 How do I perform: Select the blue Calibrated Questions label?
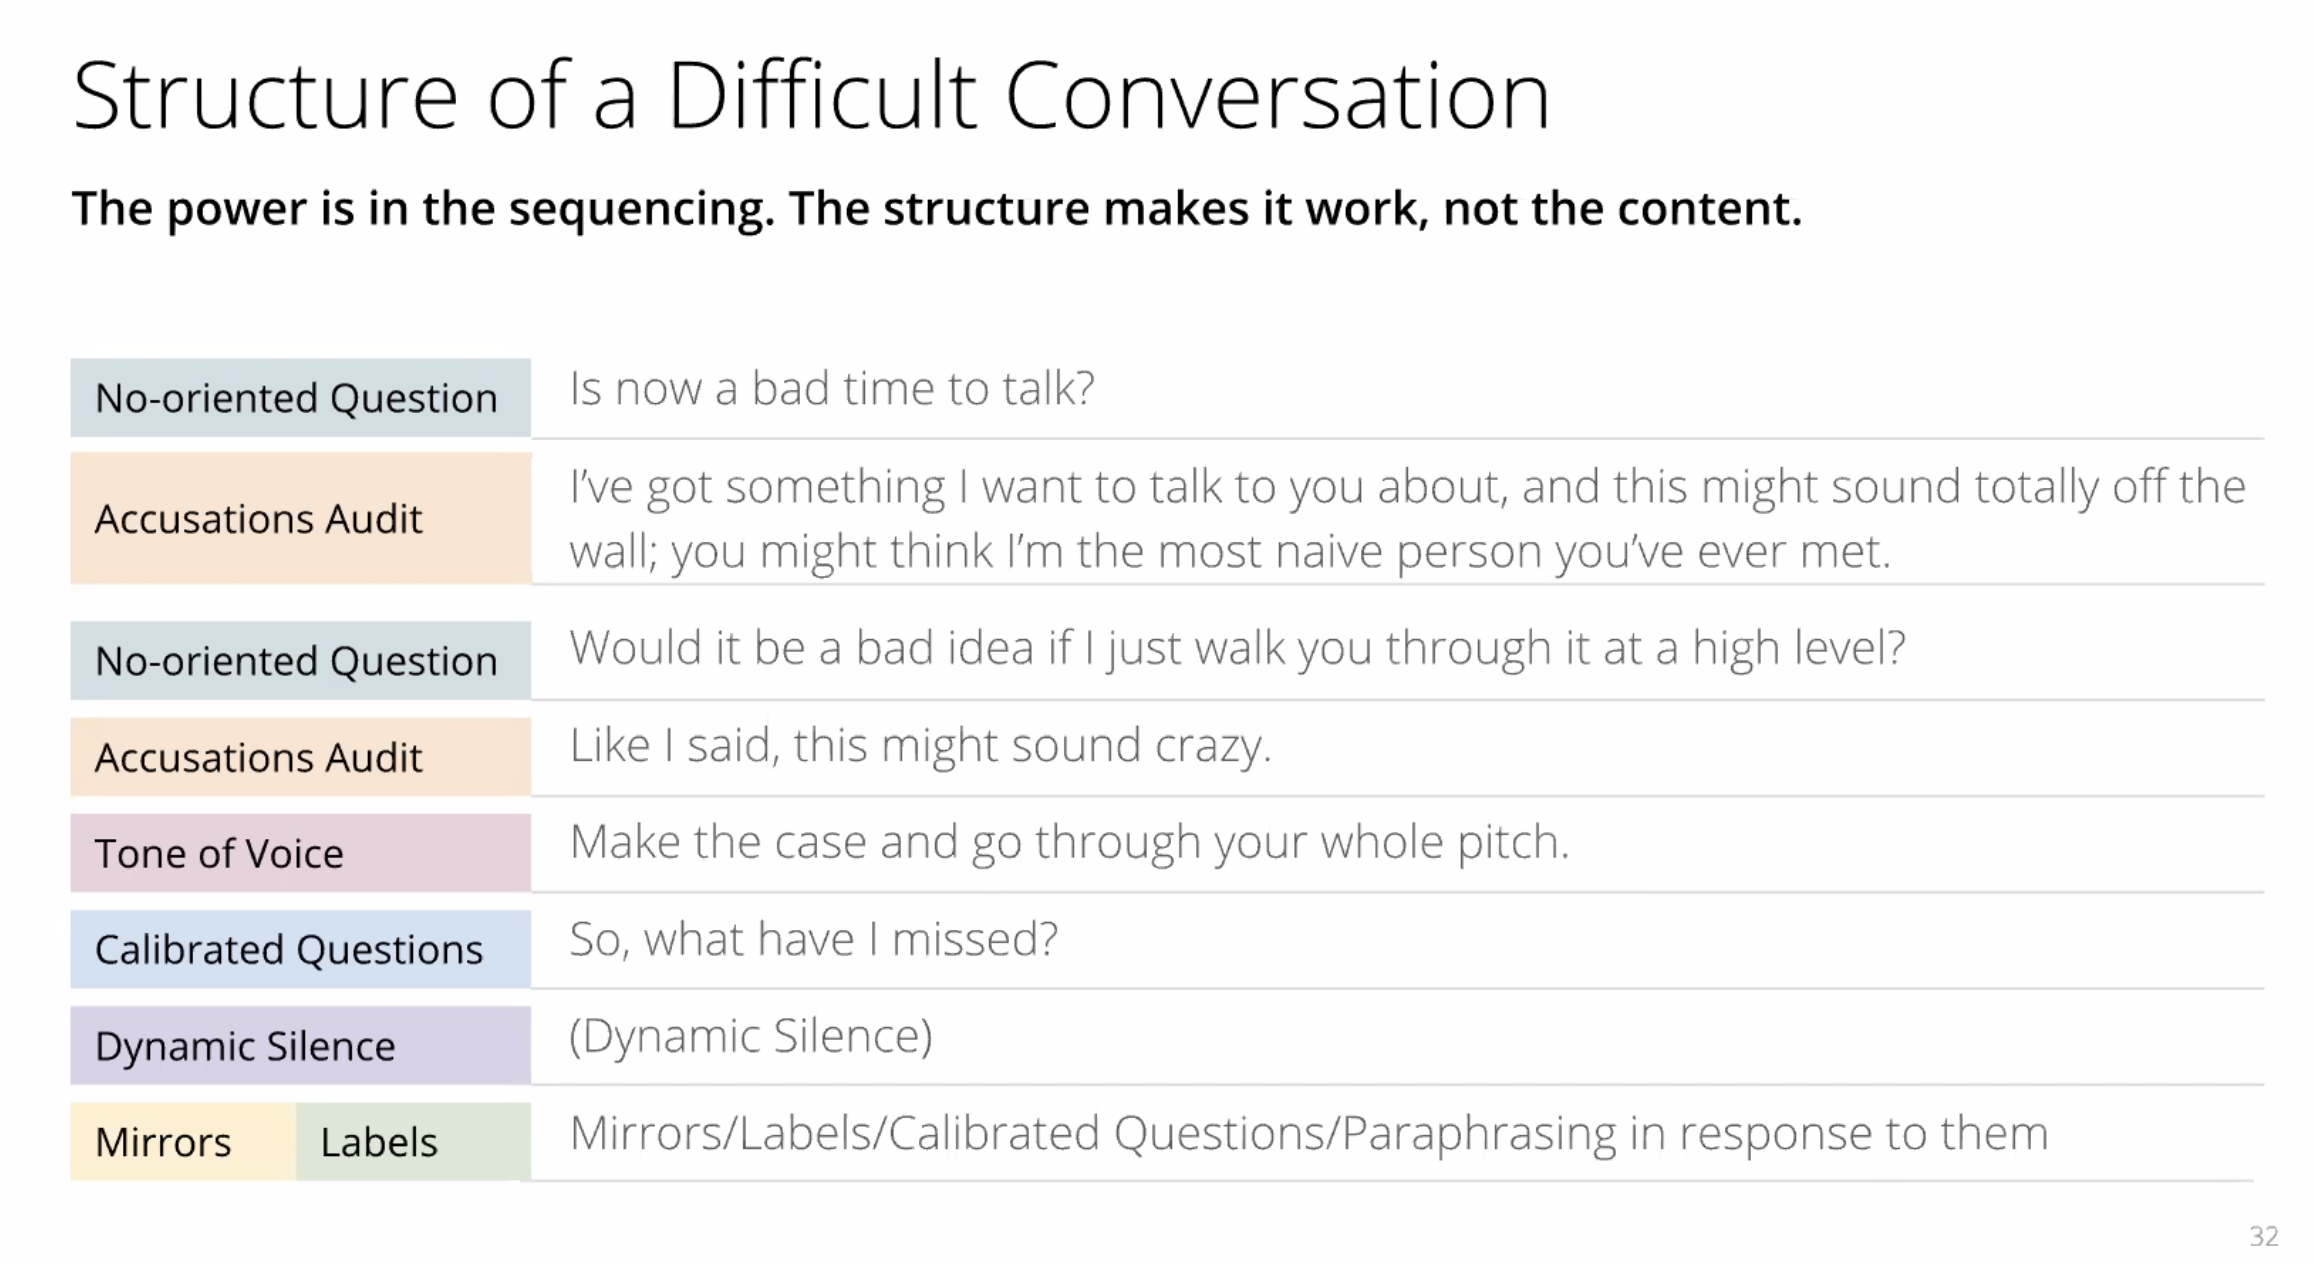pyautogui.click(x=288, y=950)
